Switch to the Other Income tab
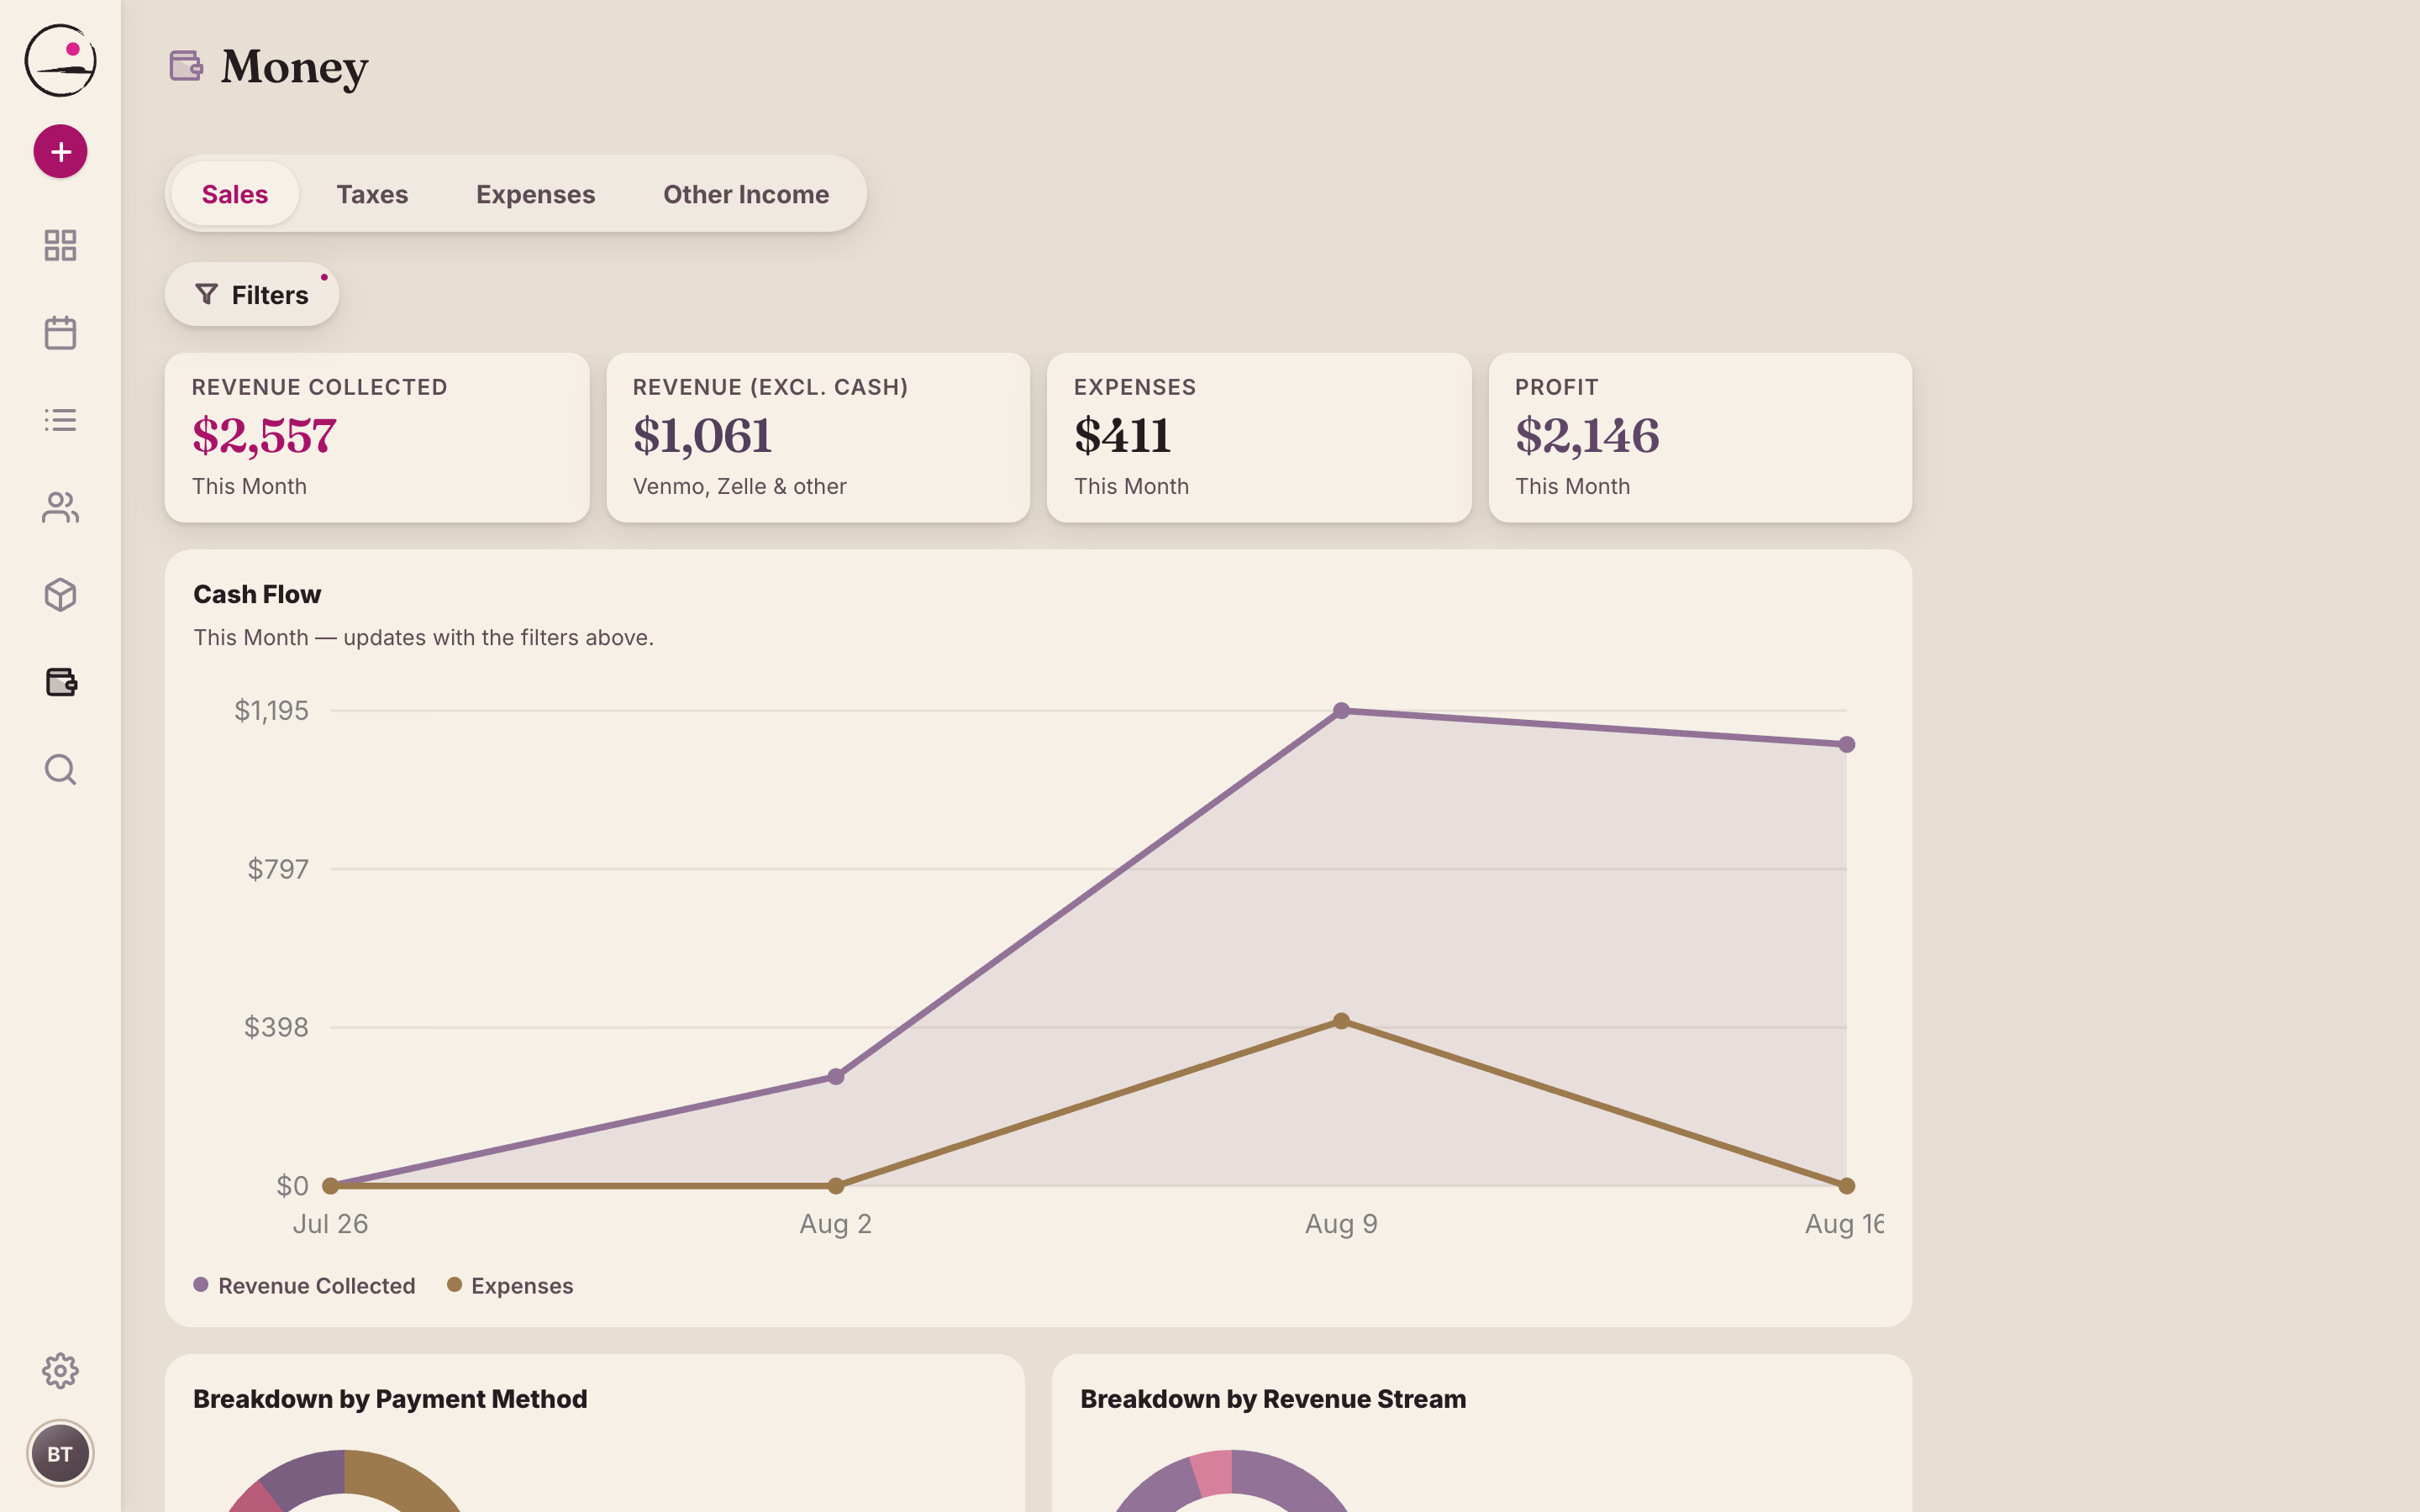The width and height of the screenshot is (2420, 1512). pos(746,194)
